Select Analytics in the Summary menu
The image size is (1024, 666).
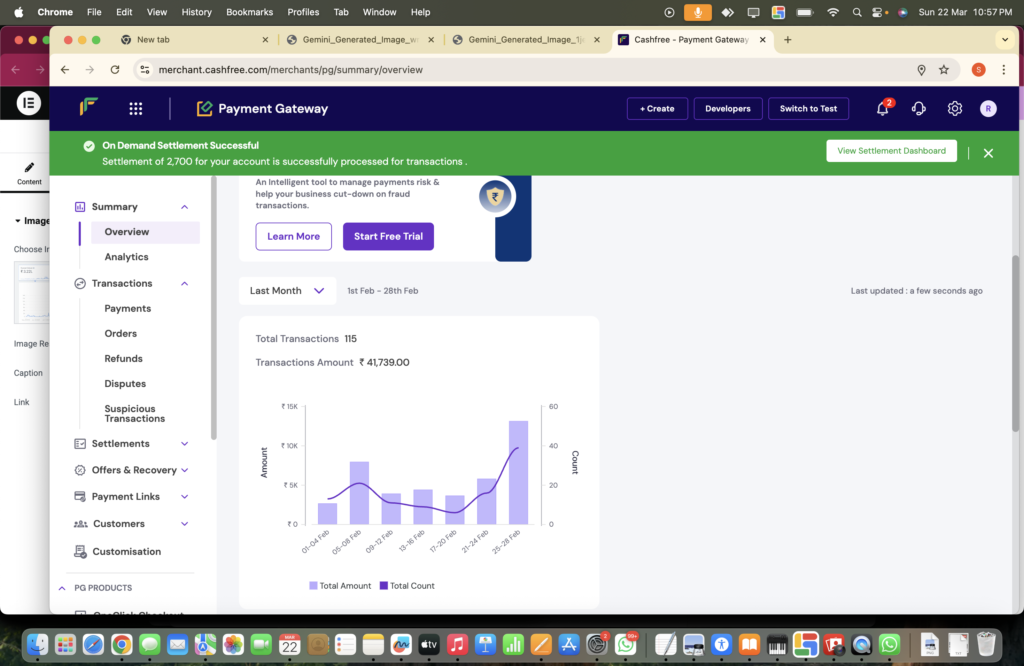point(126,257)
